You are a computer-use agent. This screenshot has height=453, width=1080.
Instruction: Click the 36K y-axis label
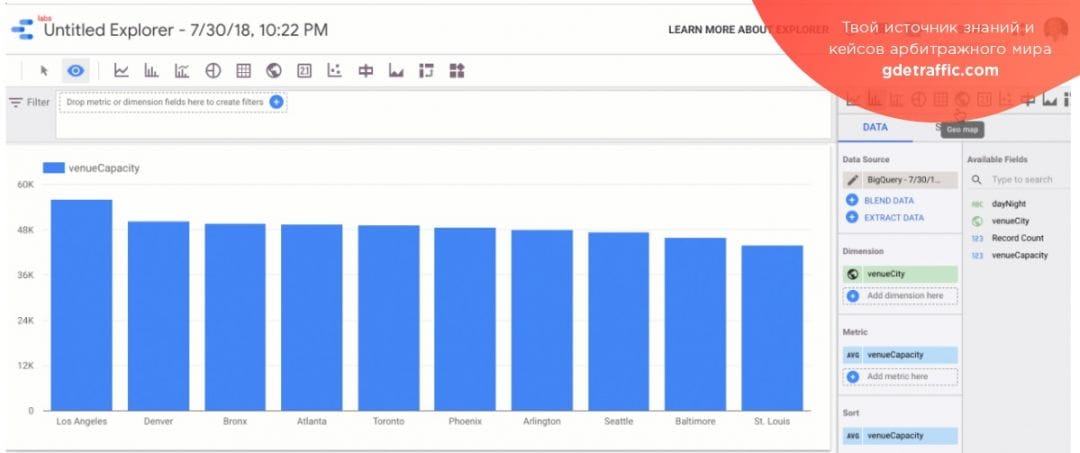[x=25, y=275]
